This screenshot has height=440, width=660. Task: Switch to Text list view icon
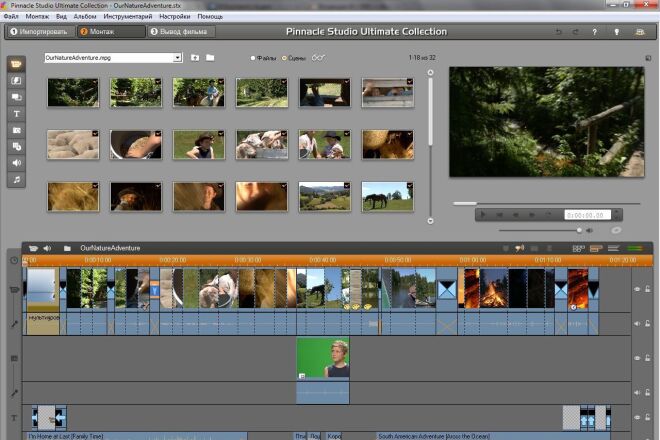coord(613,248)
